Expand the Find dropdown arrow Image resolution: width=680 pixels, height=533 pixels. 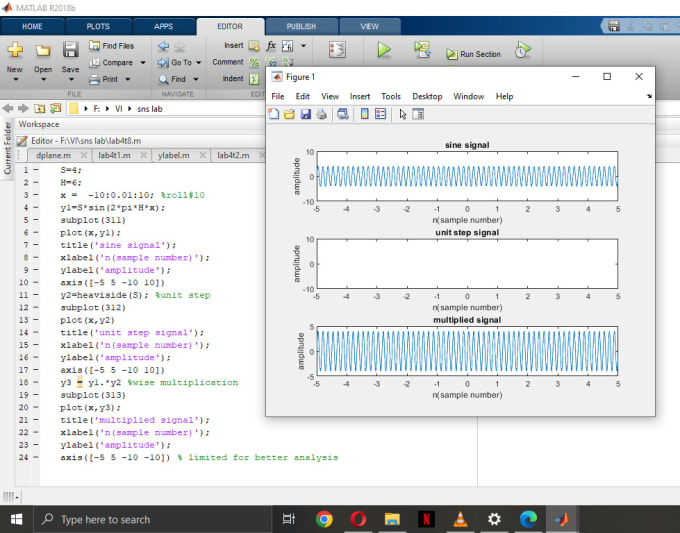[196, 79]
